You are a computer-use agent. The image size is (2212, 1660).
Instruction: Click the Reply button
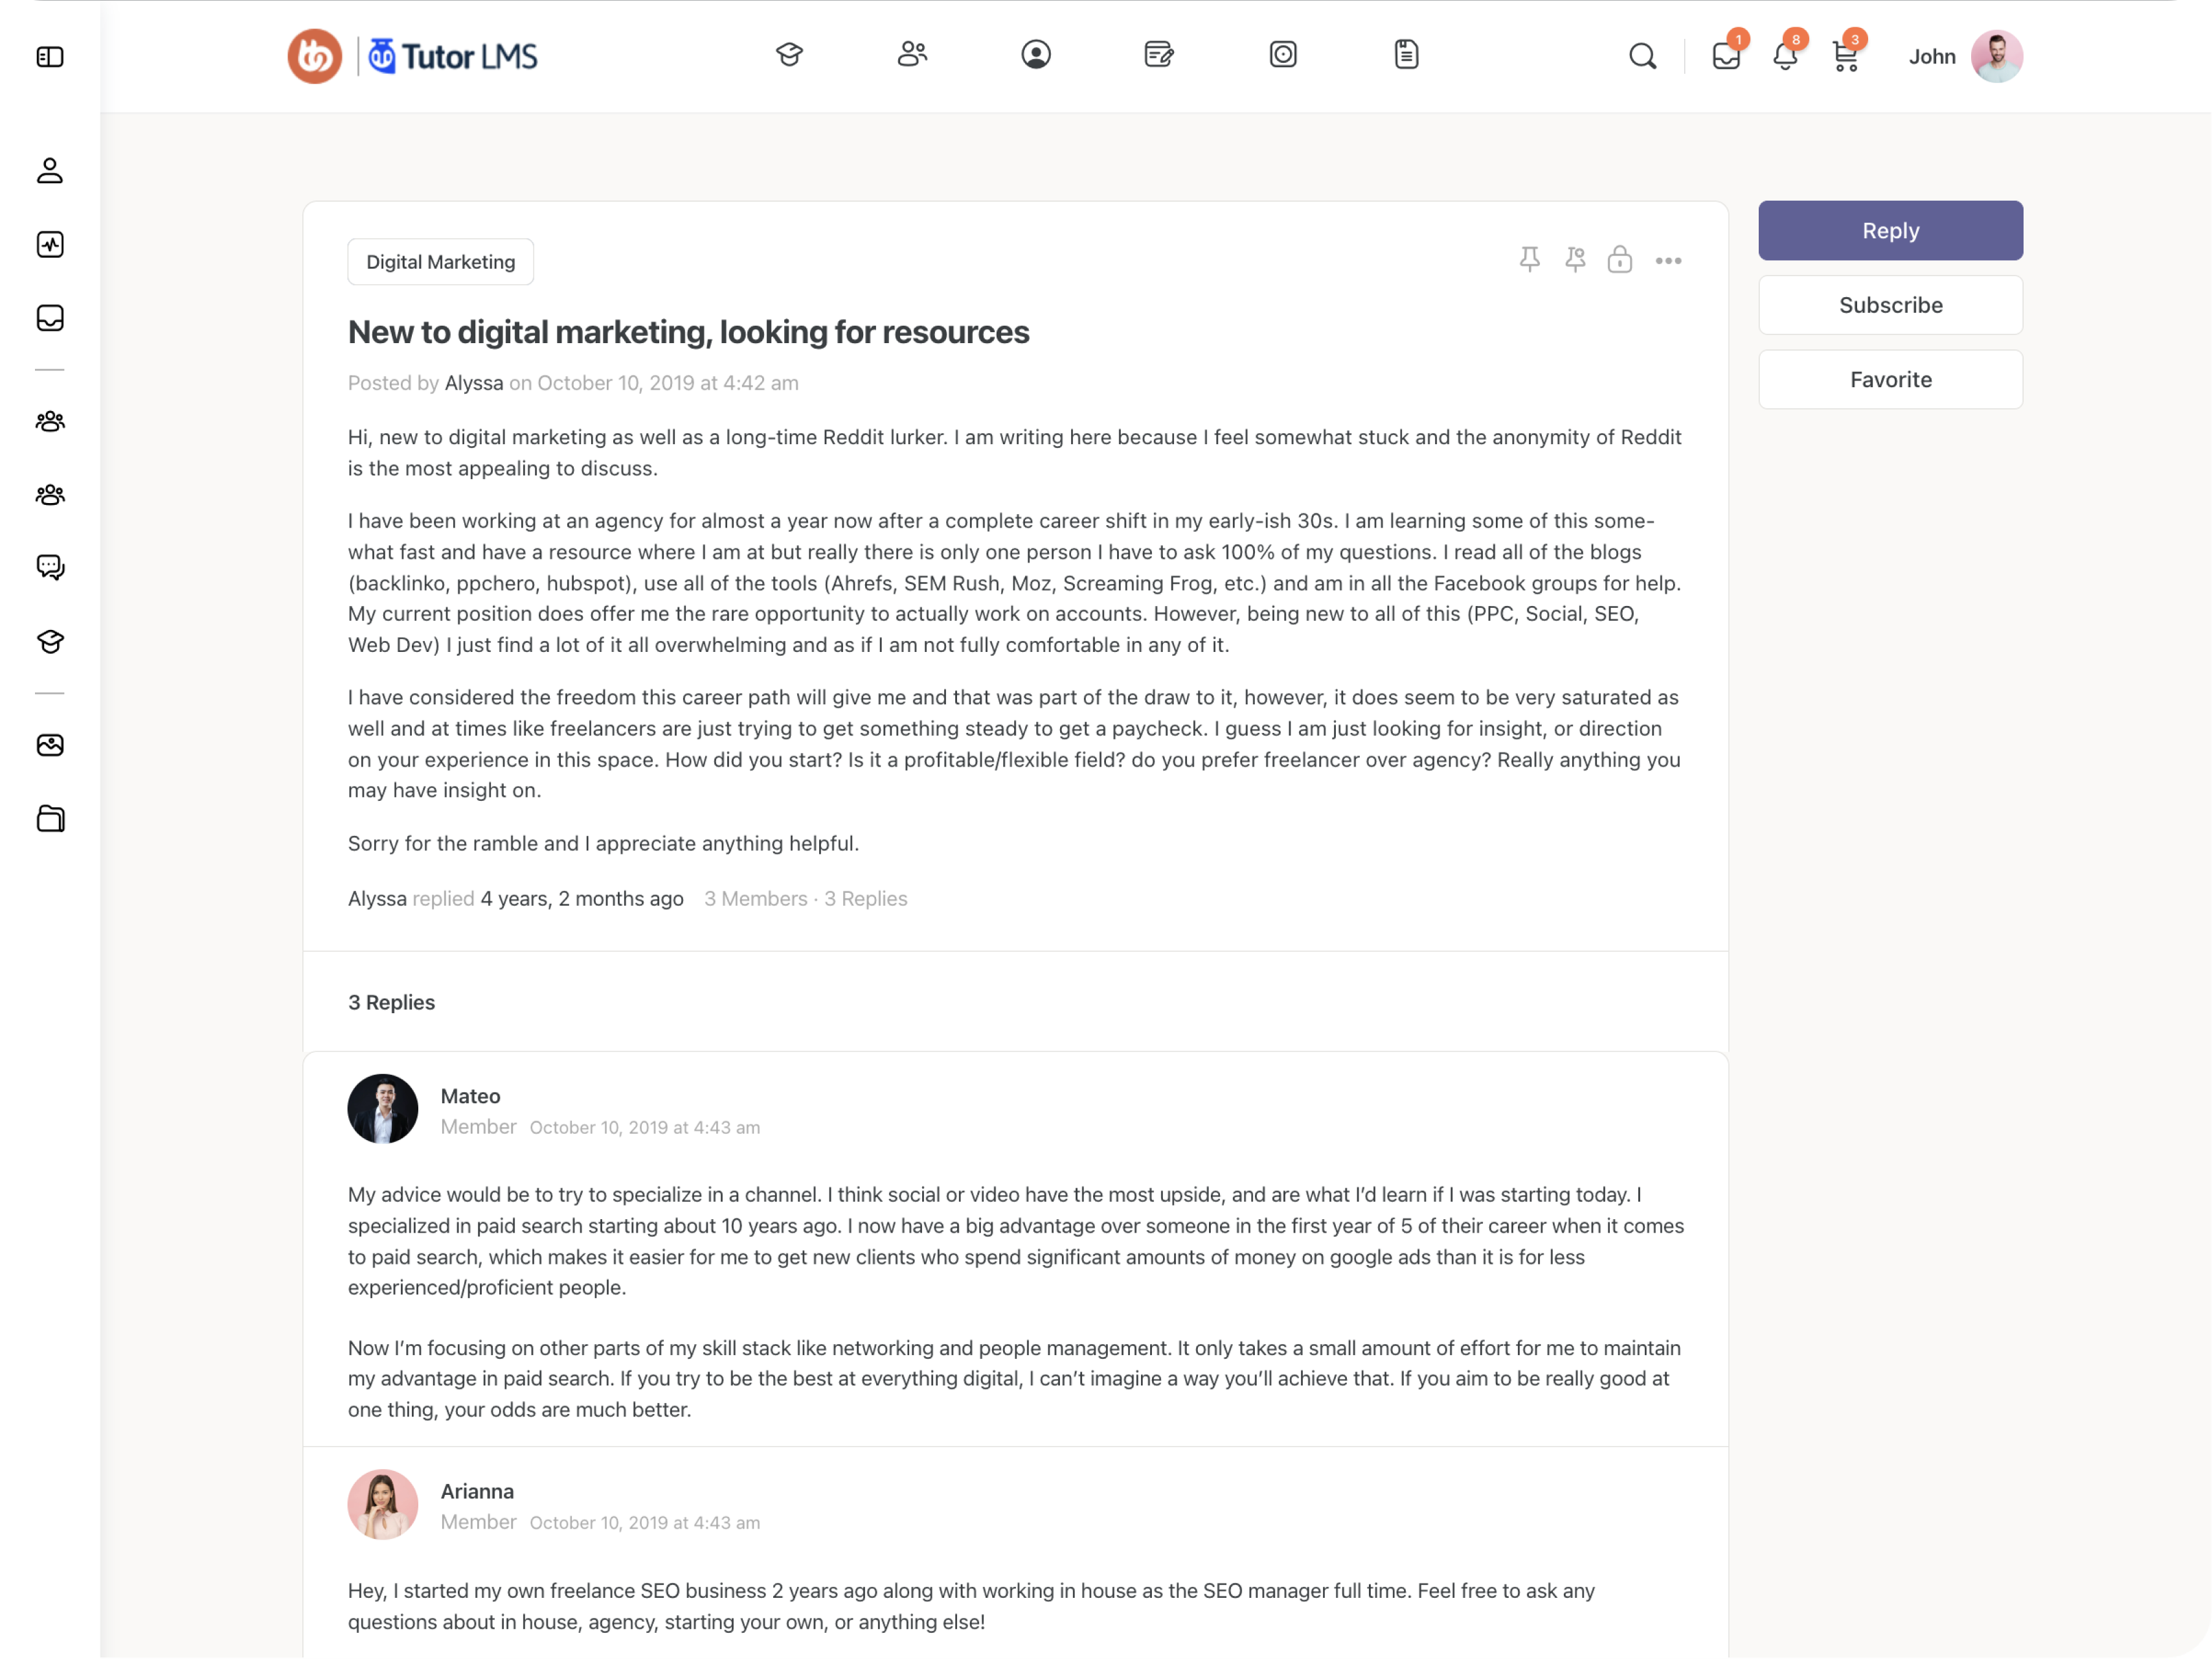(x=1890, y=230)
